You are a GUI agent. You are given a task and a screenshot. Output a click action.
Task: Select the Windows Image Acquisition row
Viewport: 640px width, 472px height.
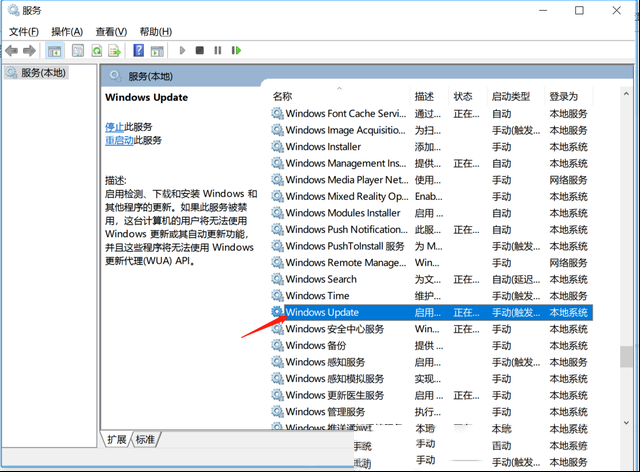pos(431,130)
